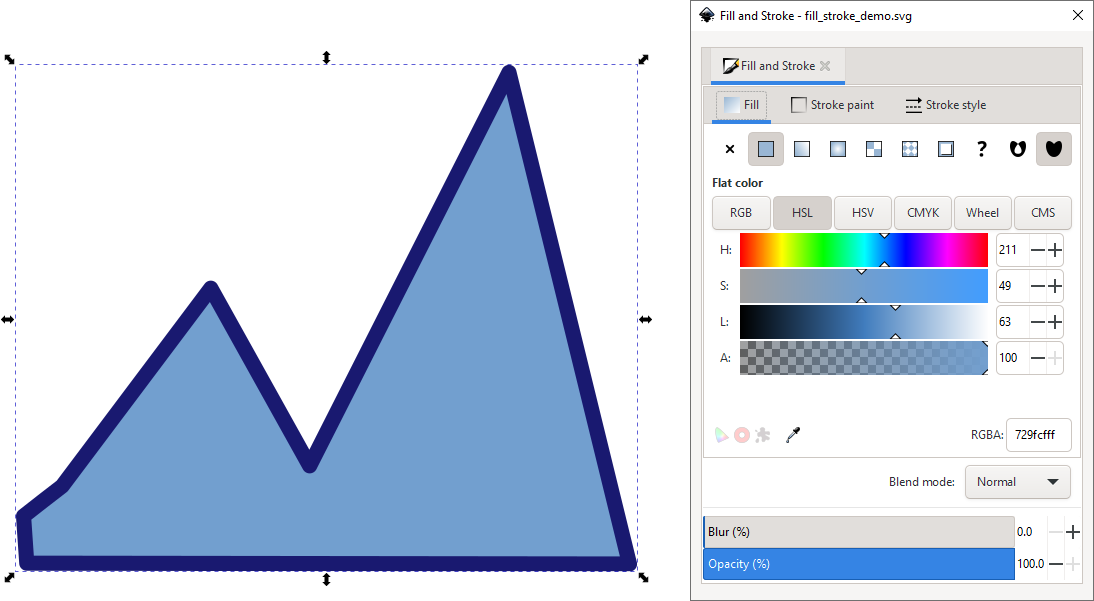Click the bottom-right corner scale handle
Image resolution: width=1094 pixels, height=601 pixels.
click(643, 577)
